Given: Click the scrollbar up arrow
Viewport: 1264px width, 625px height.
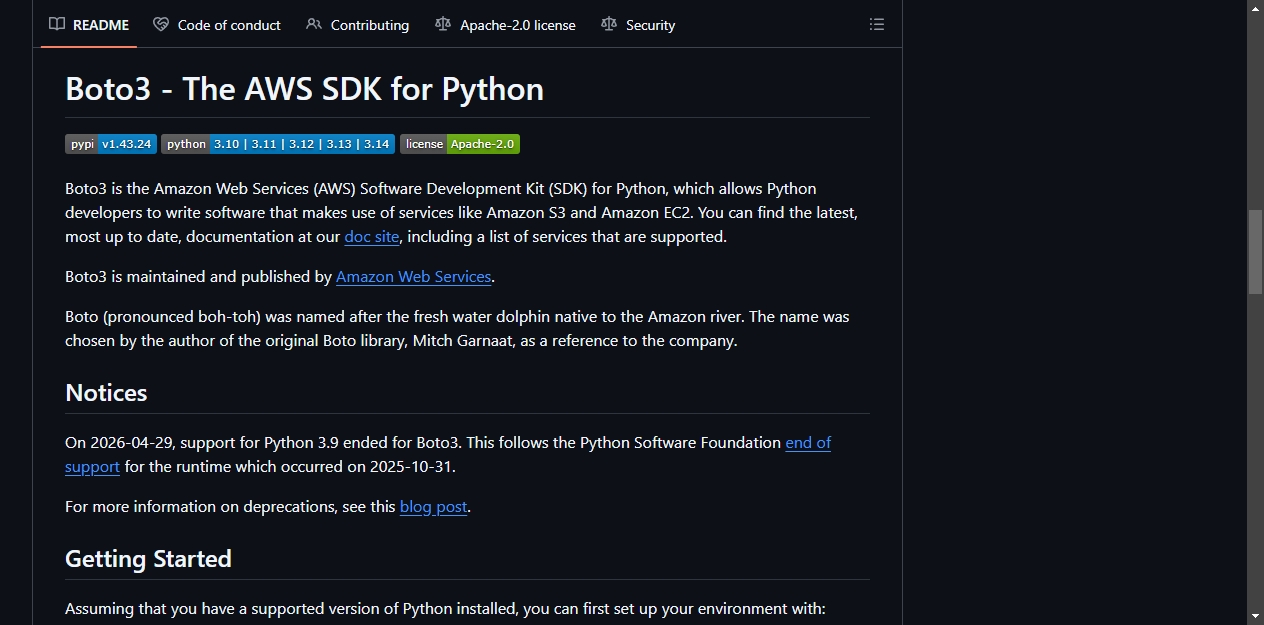Looking at the screenshot, I should [1255, 8].
